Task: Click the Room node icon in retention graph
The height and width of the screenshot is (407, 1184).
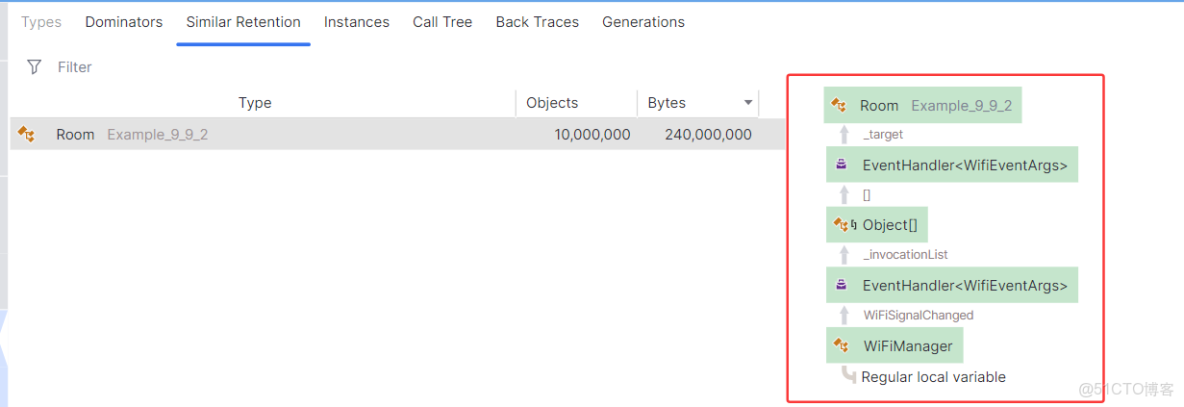Action: 838,106
